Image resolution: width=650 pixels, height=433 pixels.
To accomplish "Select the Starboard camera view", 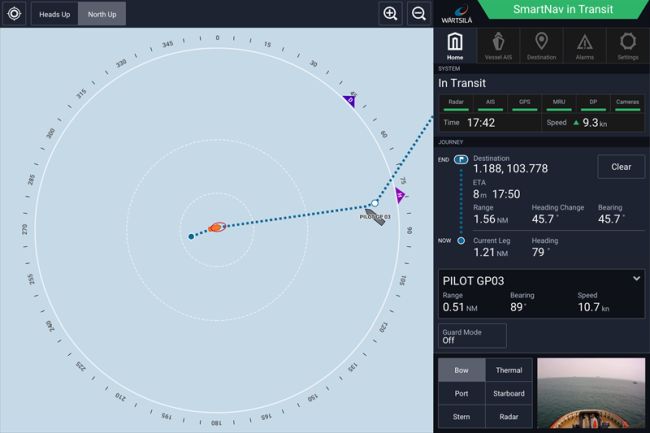I will 509,393.
